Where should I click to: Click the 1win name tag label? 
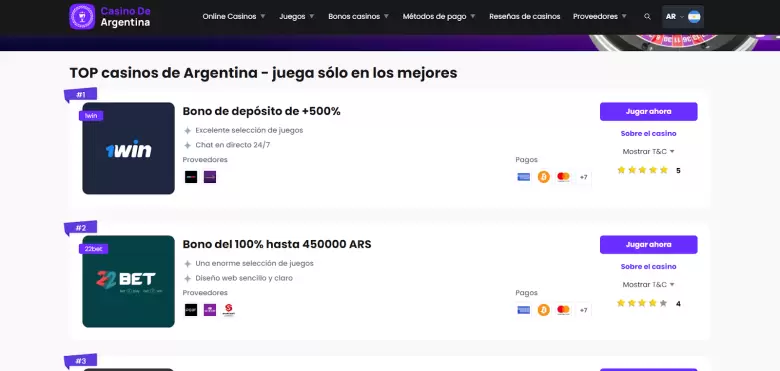91,115
